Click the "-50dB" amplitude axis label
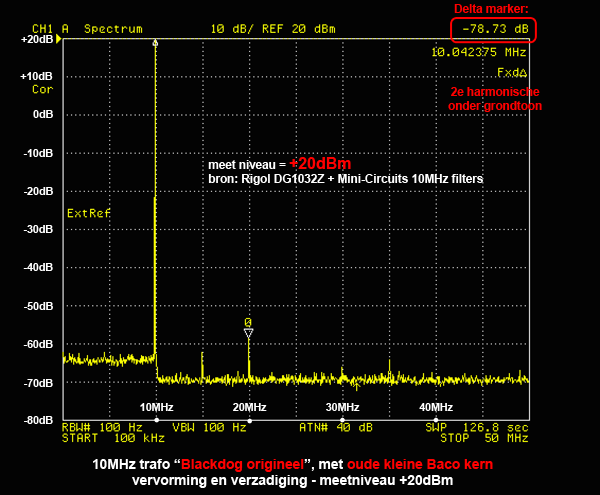This screenshot has height=495, width=600. [38, 306]
